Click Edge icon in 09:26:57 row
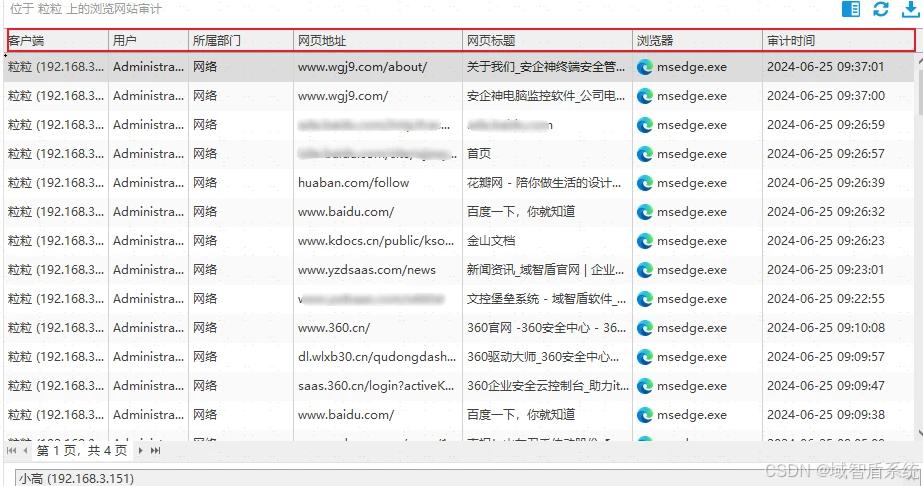Image resolution: width=923 pixels, height=486 pixels. (x=645, y=154)
